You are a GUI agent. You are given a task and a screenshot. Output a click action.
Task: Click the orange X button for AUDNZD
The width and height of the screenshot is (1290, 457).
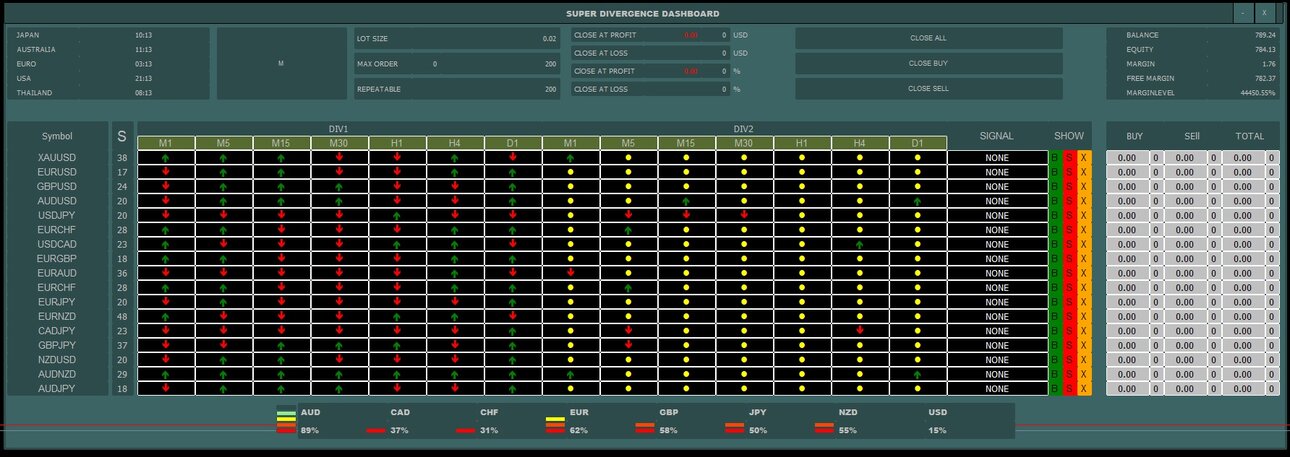coord(1084,374)
